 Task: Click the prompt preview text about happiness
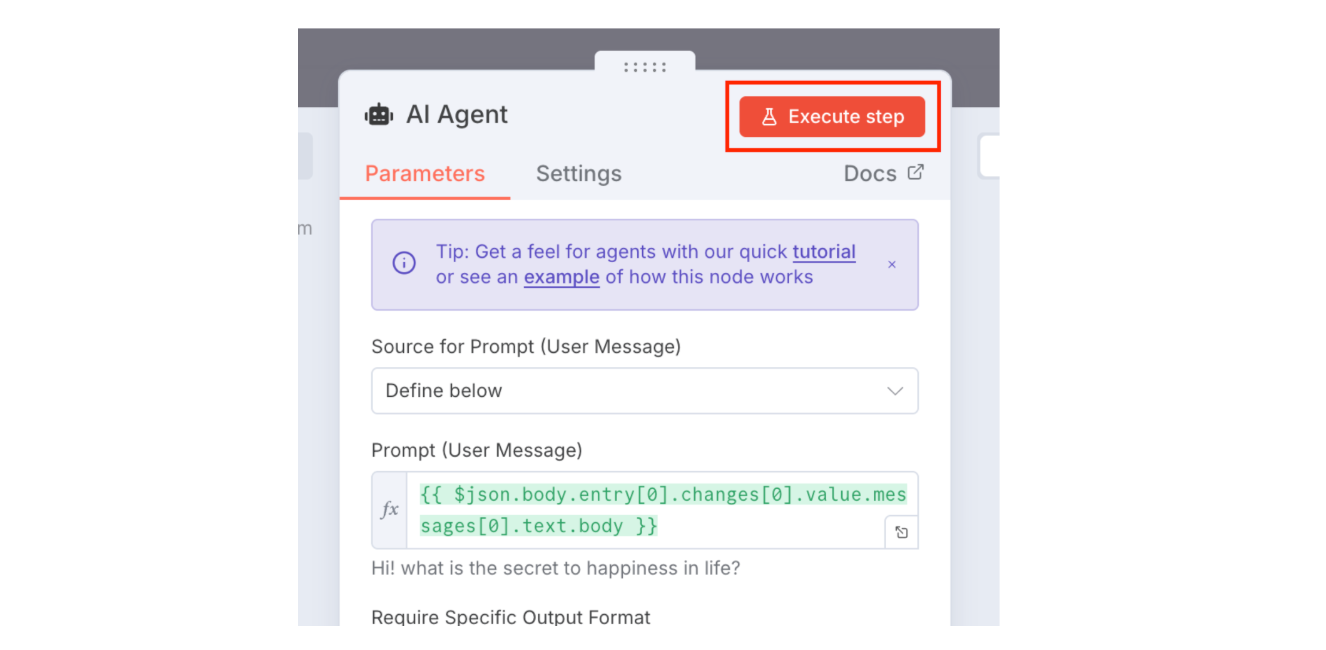555,569
